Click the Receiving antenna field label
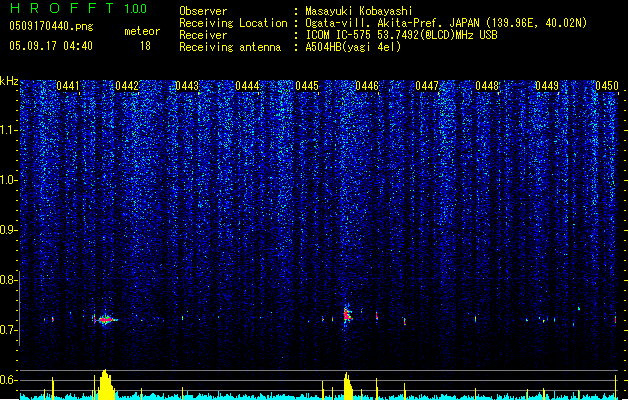Viewport: 629px width, 400px height. pos(230,47)
